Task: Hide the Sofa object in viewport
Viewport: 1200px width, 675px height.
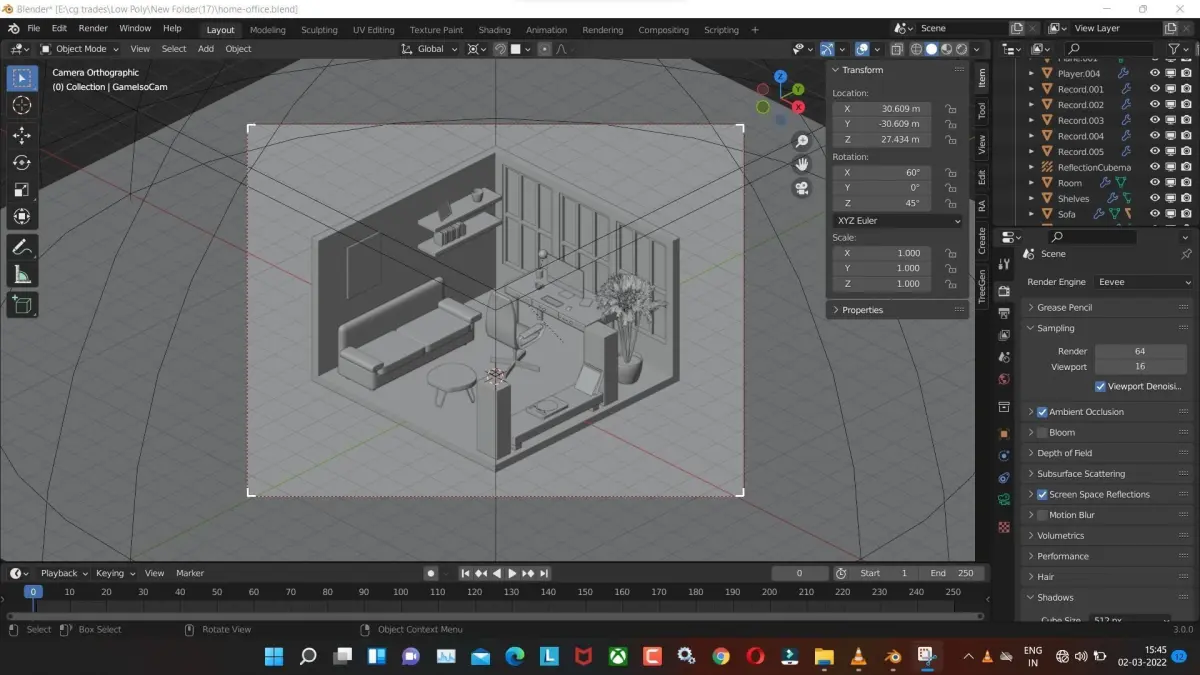Action: pos(1155,214)
